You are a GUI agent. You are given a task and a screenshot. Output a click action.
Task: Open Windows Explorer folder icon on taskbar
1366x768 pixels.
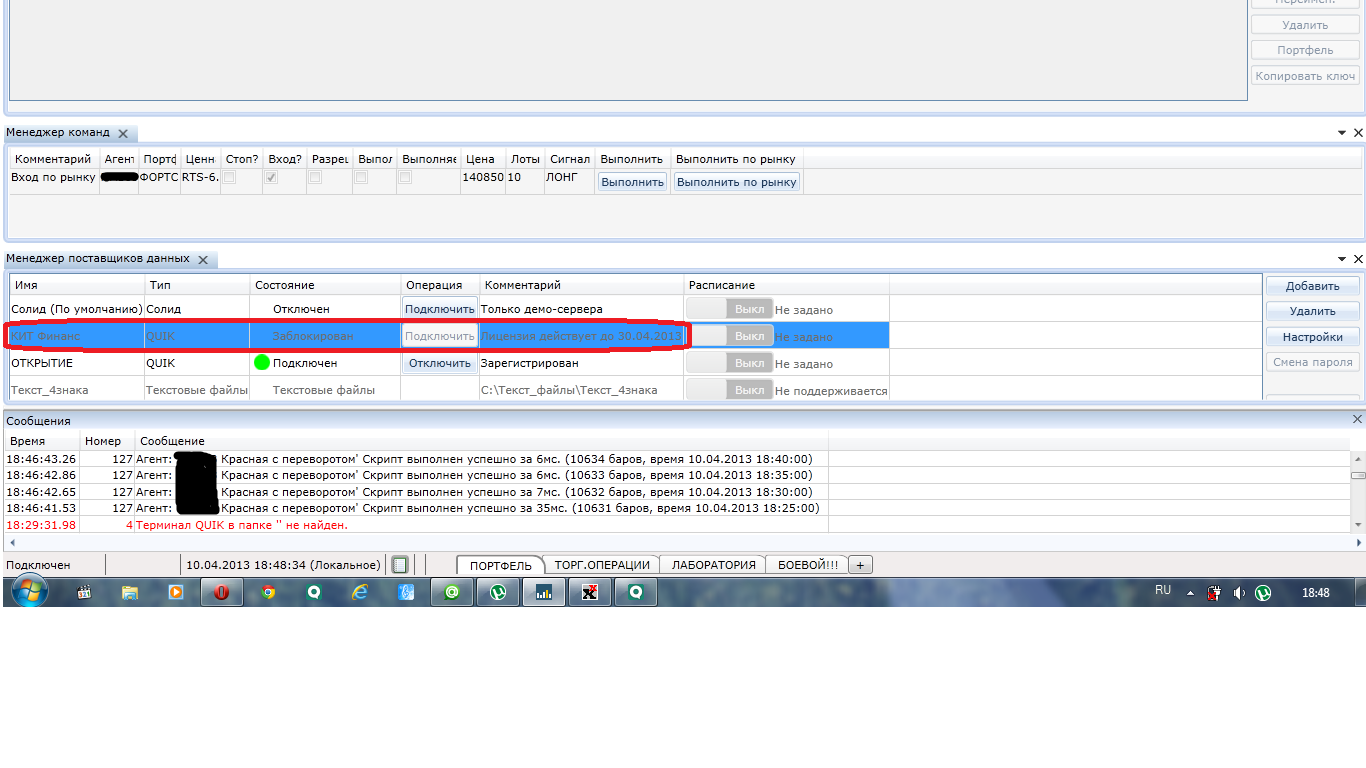130,592
